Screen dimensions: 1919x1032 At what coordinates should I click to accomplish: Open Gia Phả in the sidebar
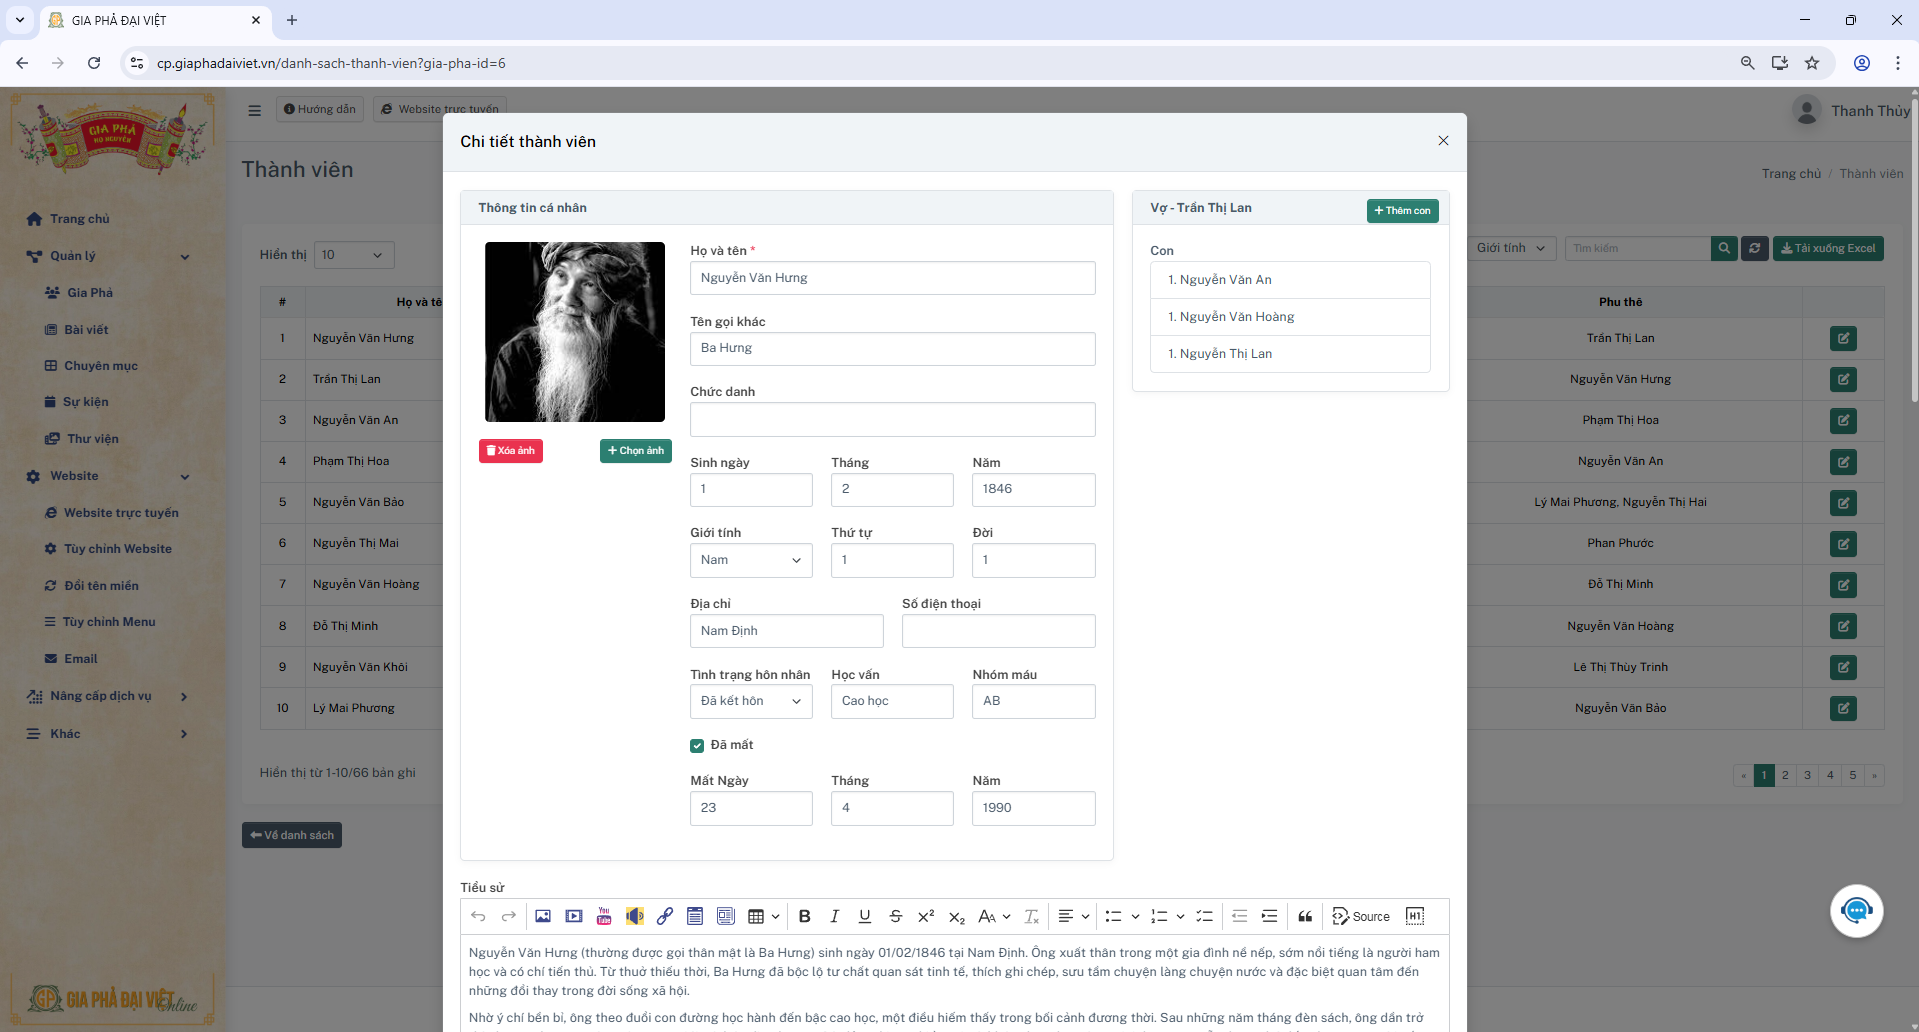pyautogui.click(x=89, y=293)
